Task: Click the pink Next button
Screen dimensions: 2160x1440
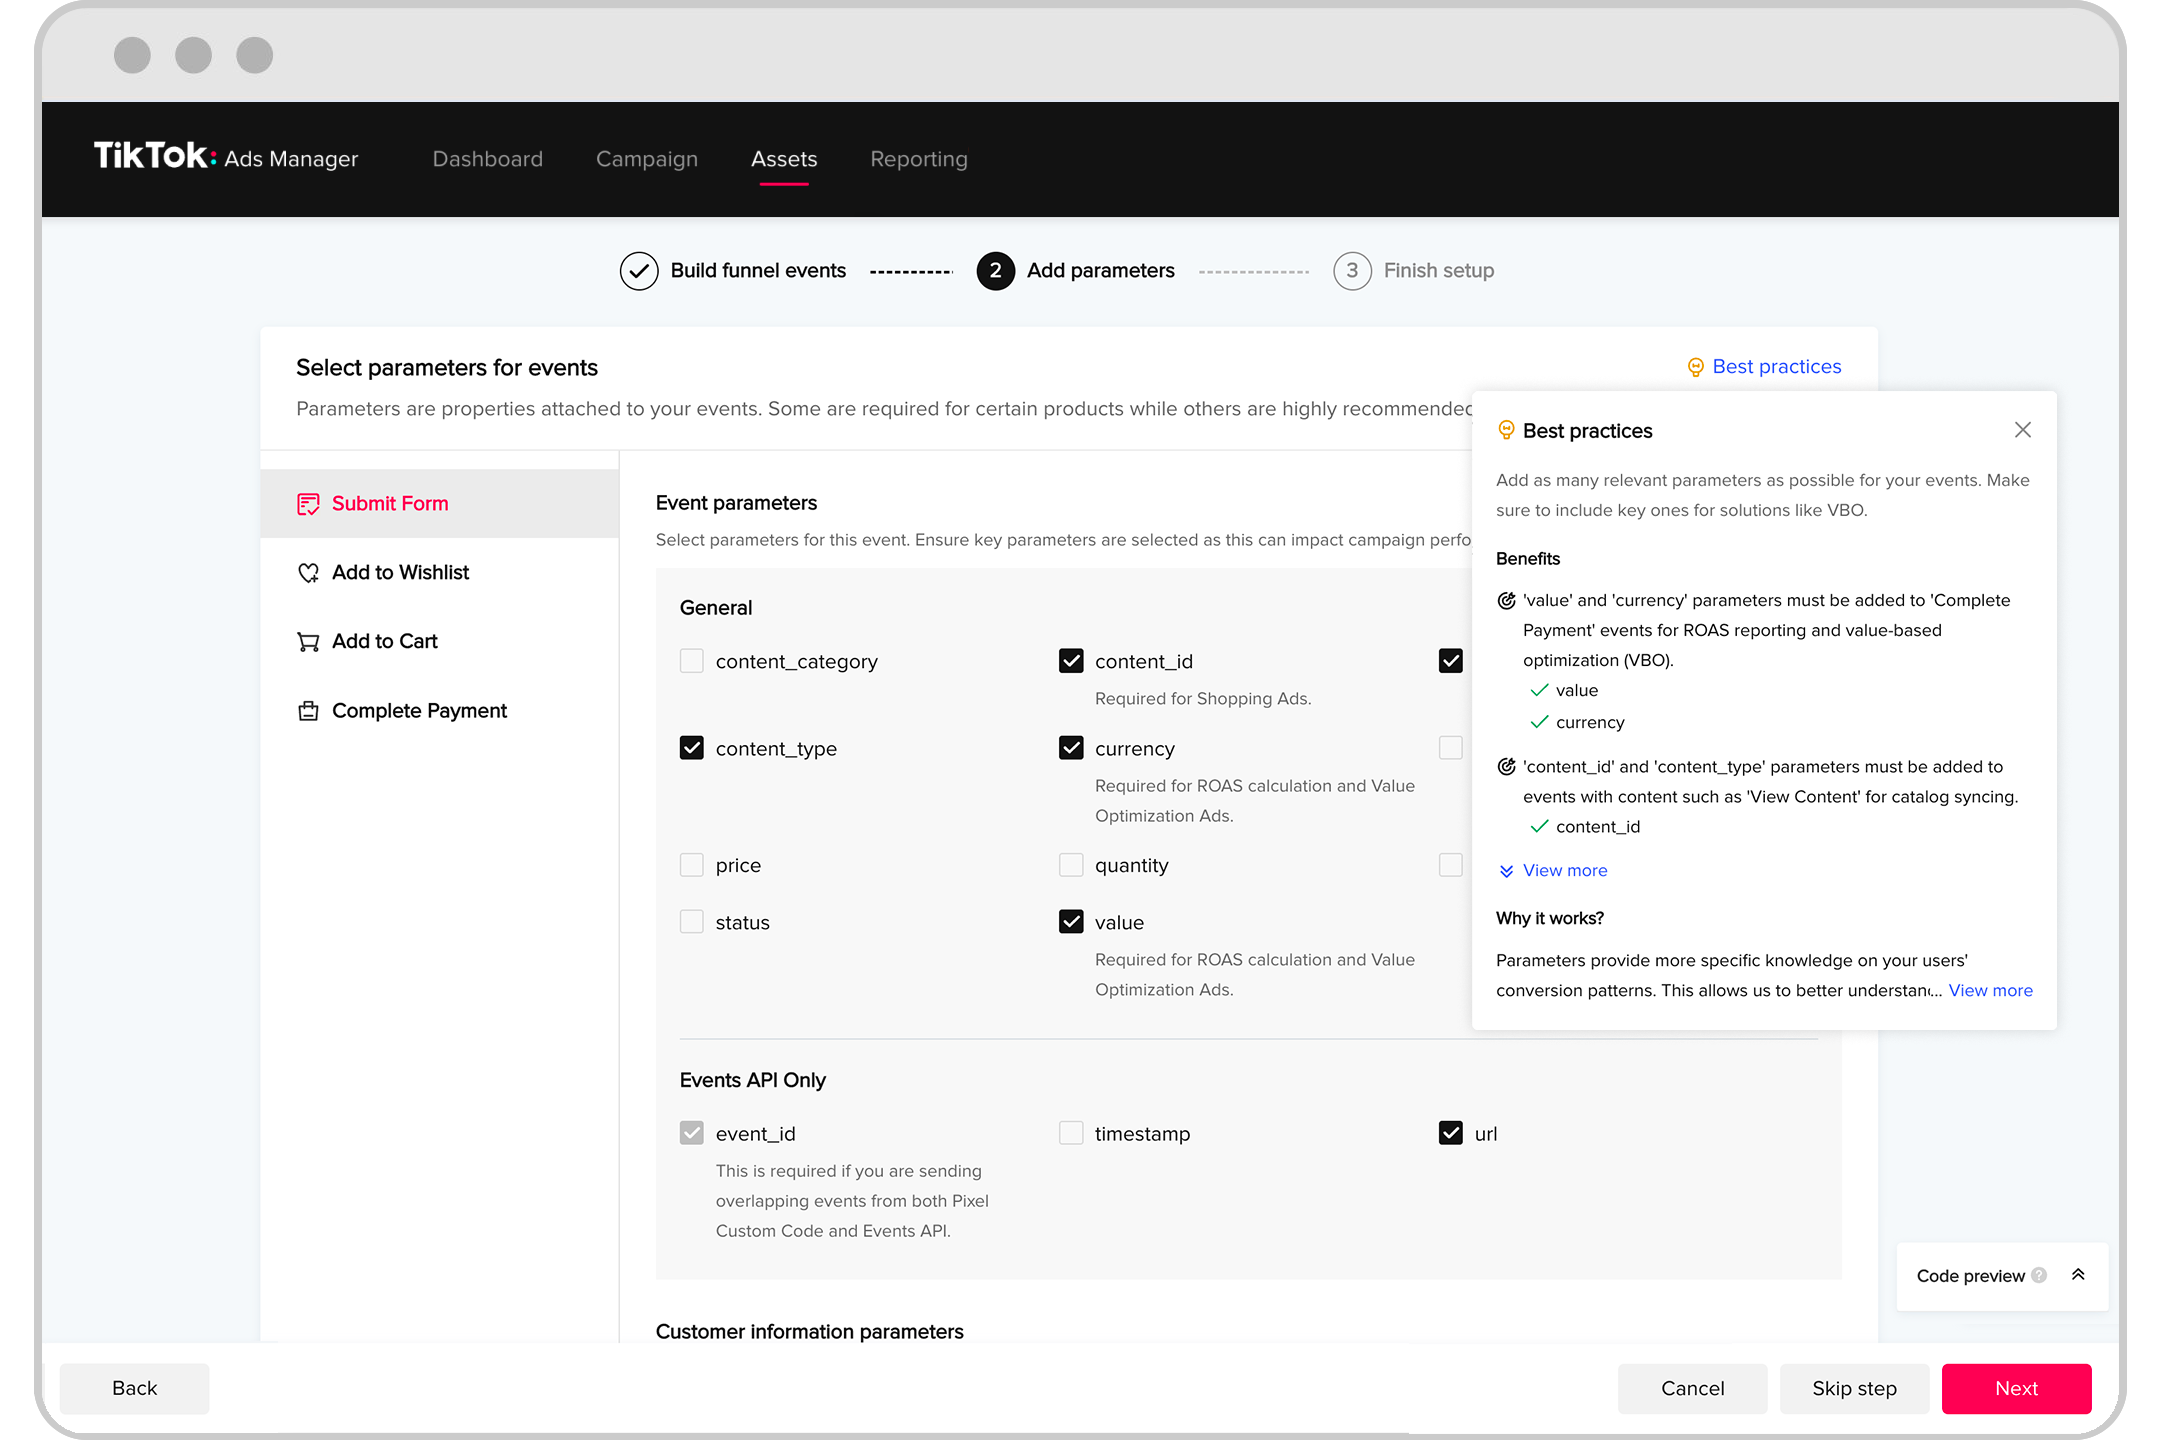Action: tap(2016, 1388)
